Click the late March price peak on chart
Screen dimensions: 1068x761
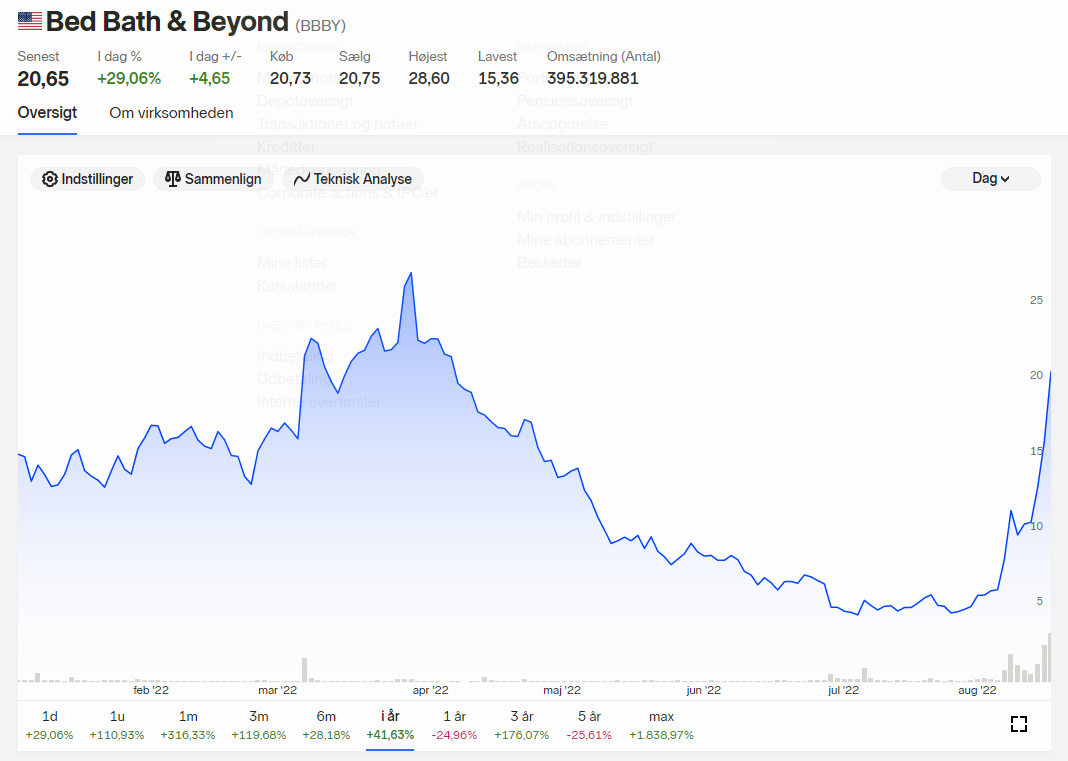click(x=411, y=274)
